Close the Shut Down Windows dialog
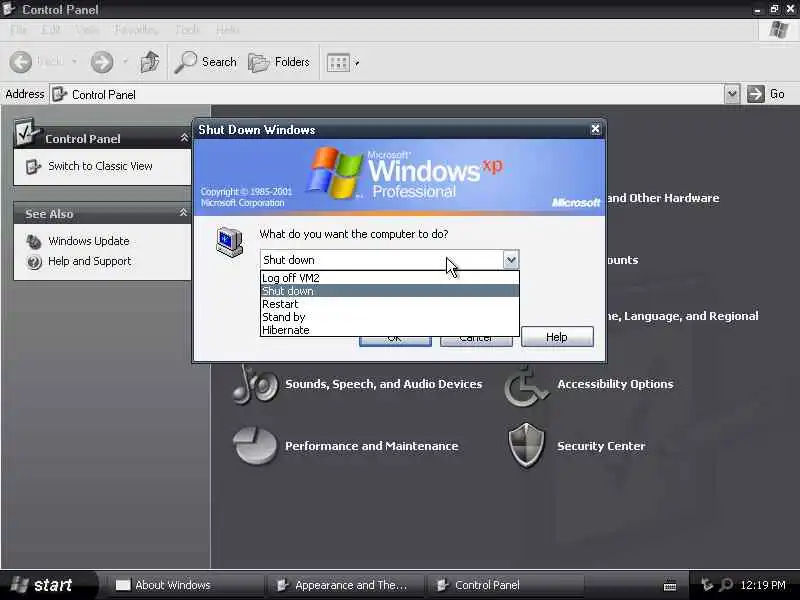This screenshot has width=800, height=600. pos(595,129)
